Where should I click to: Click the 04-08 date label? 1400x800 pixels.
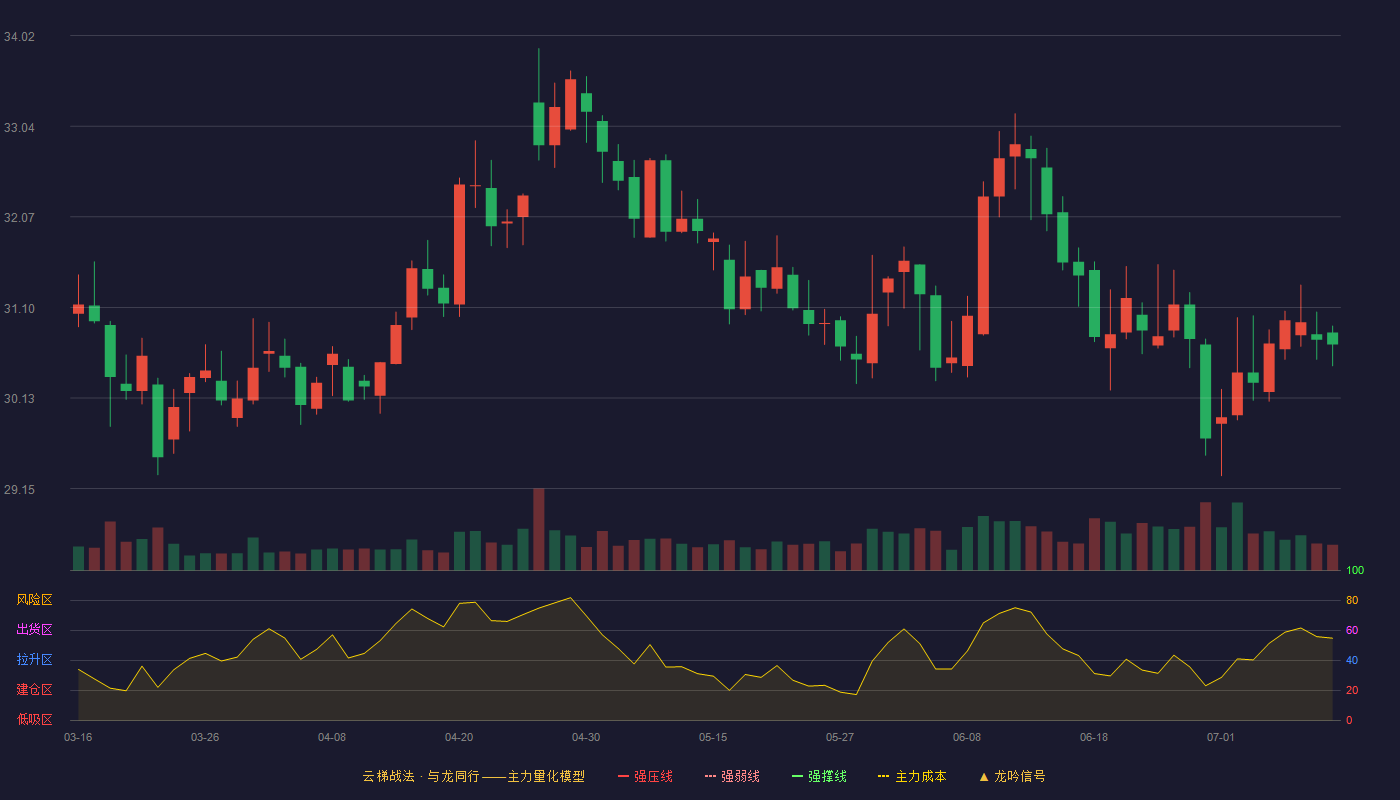click(x=332, y=737)
